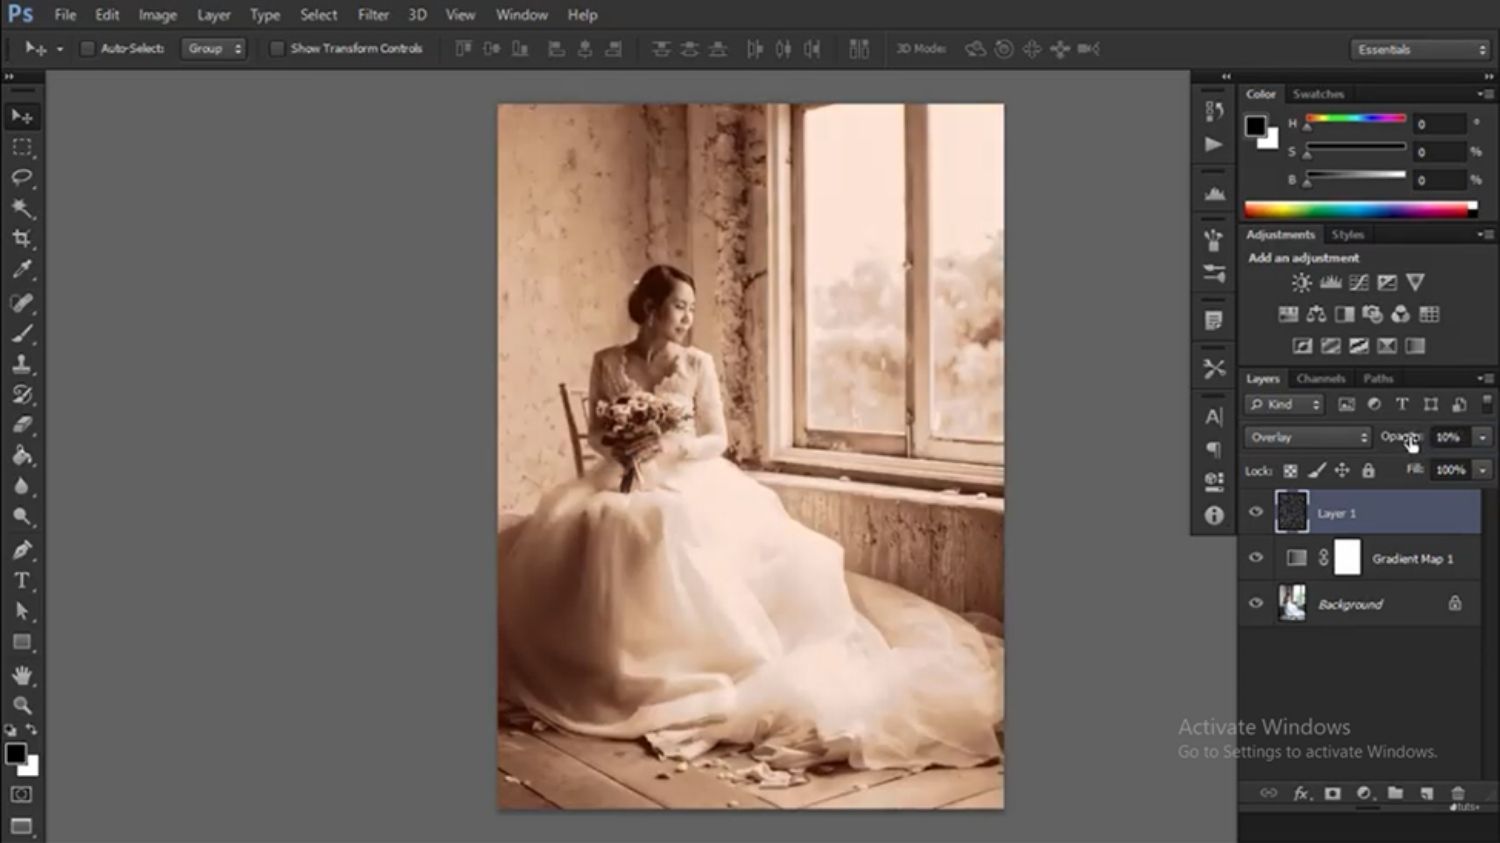
Task: Select the Paint Bucket tool
Action: point(22,456)
